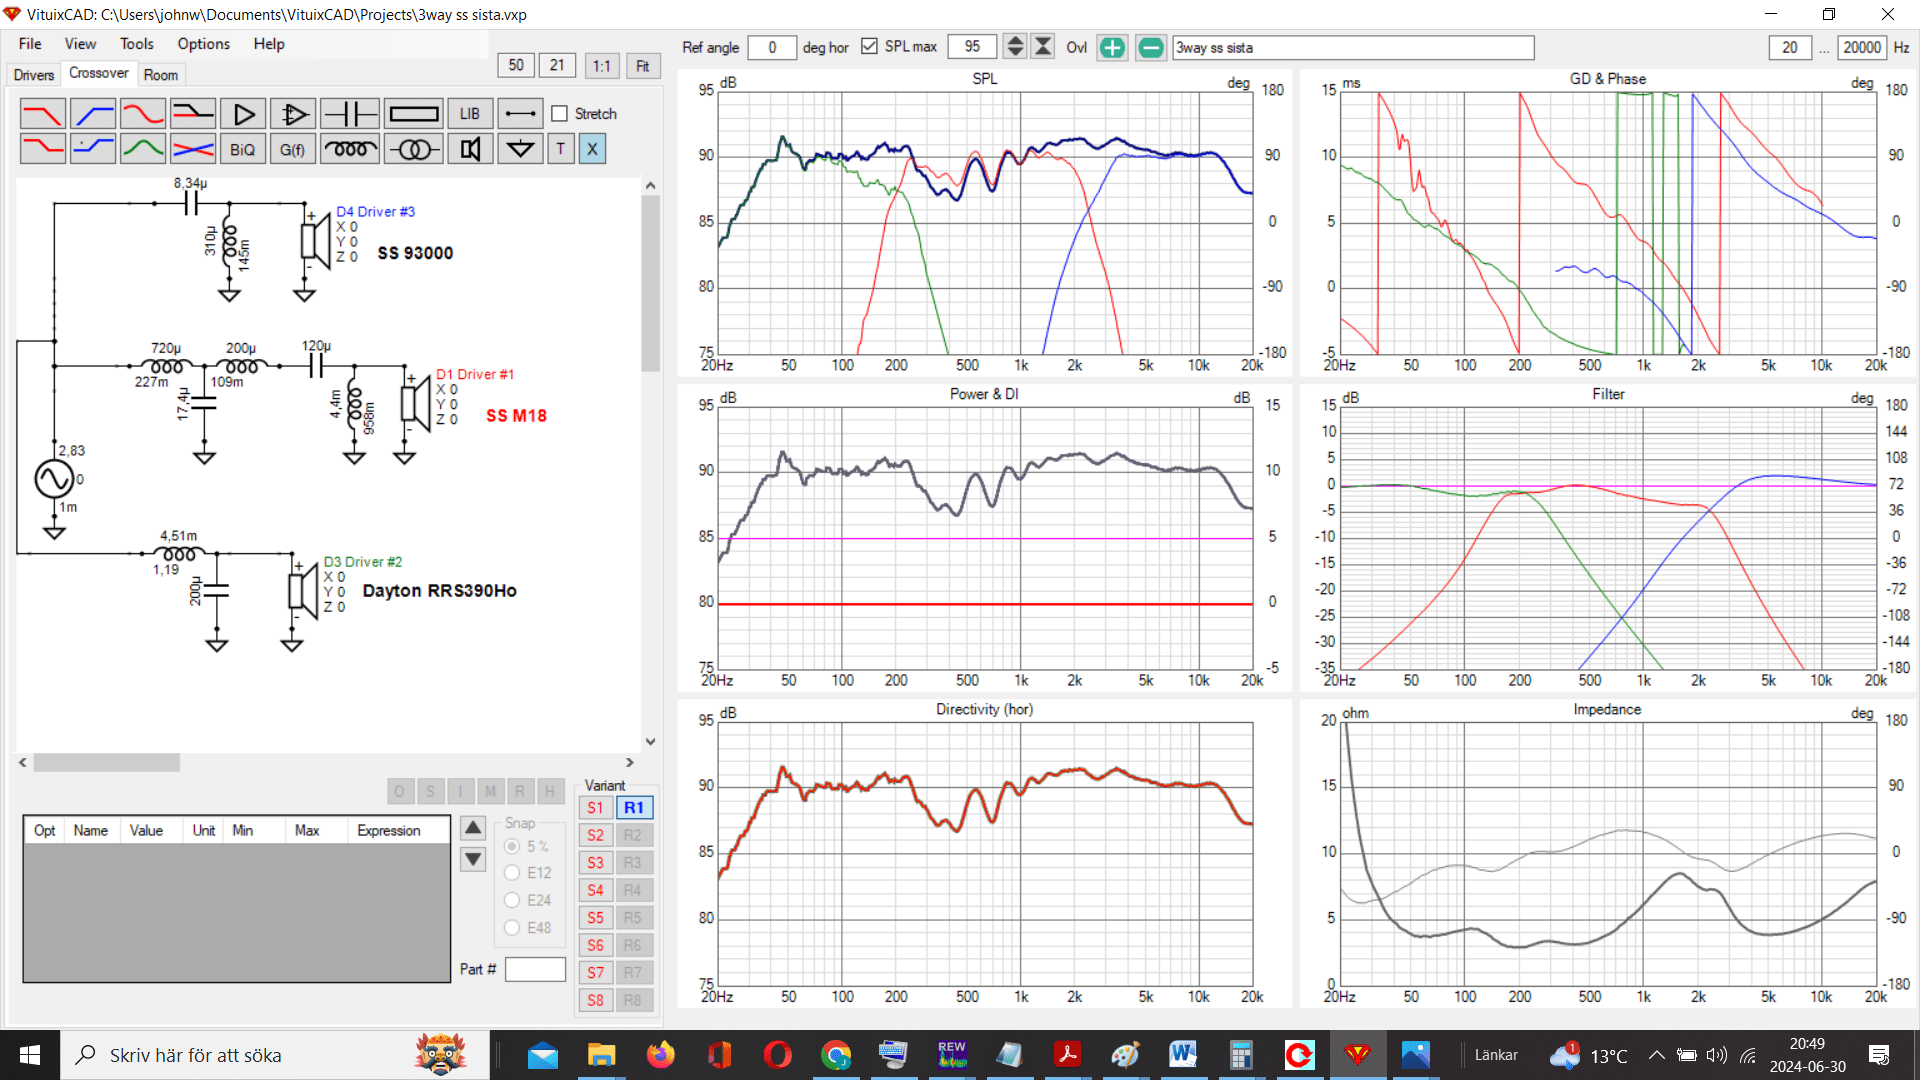Move parameter row up with up arrow
Image resolution: width=1920 pixels, height=1080 pixels.
tap(473, 828)
